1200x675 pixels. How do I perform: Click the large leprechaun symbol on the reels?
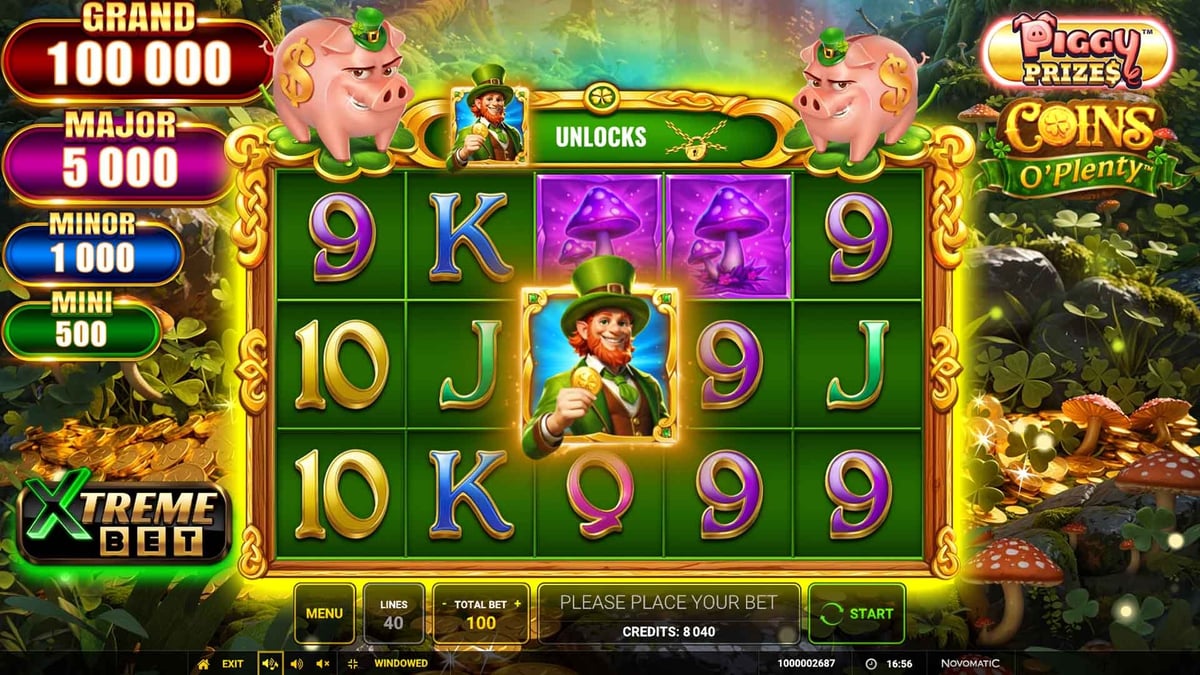pos(599,363)
